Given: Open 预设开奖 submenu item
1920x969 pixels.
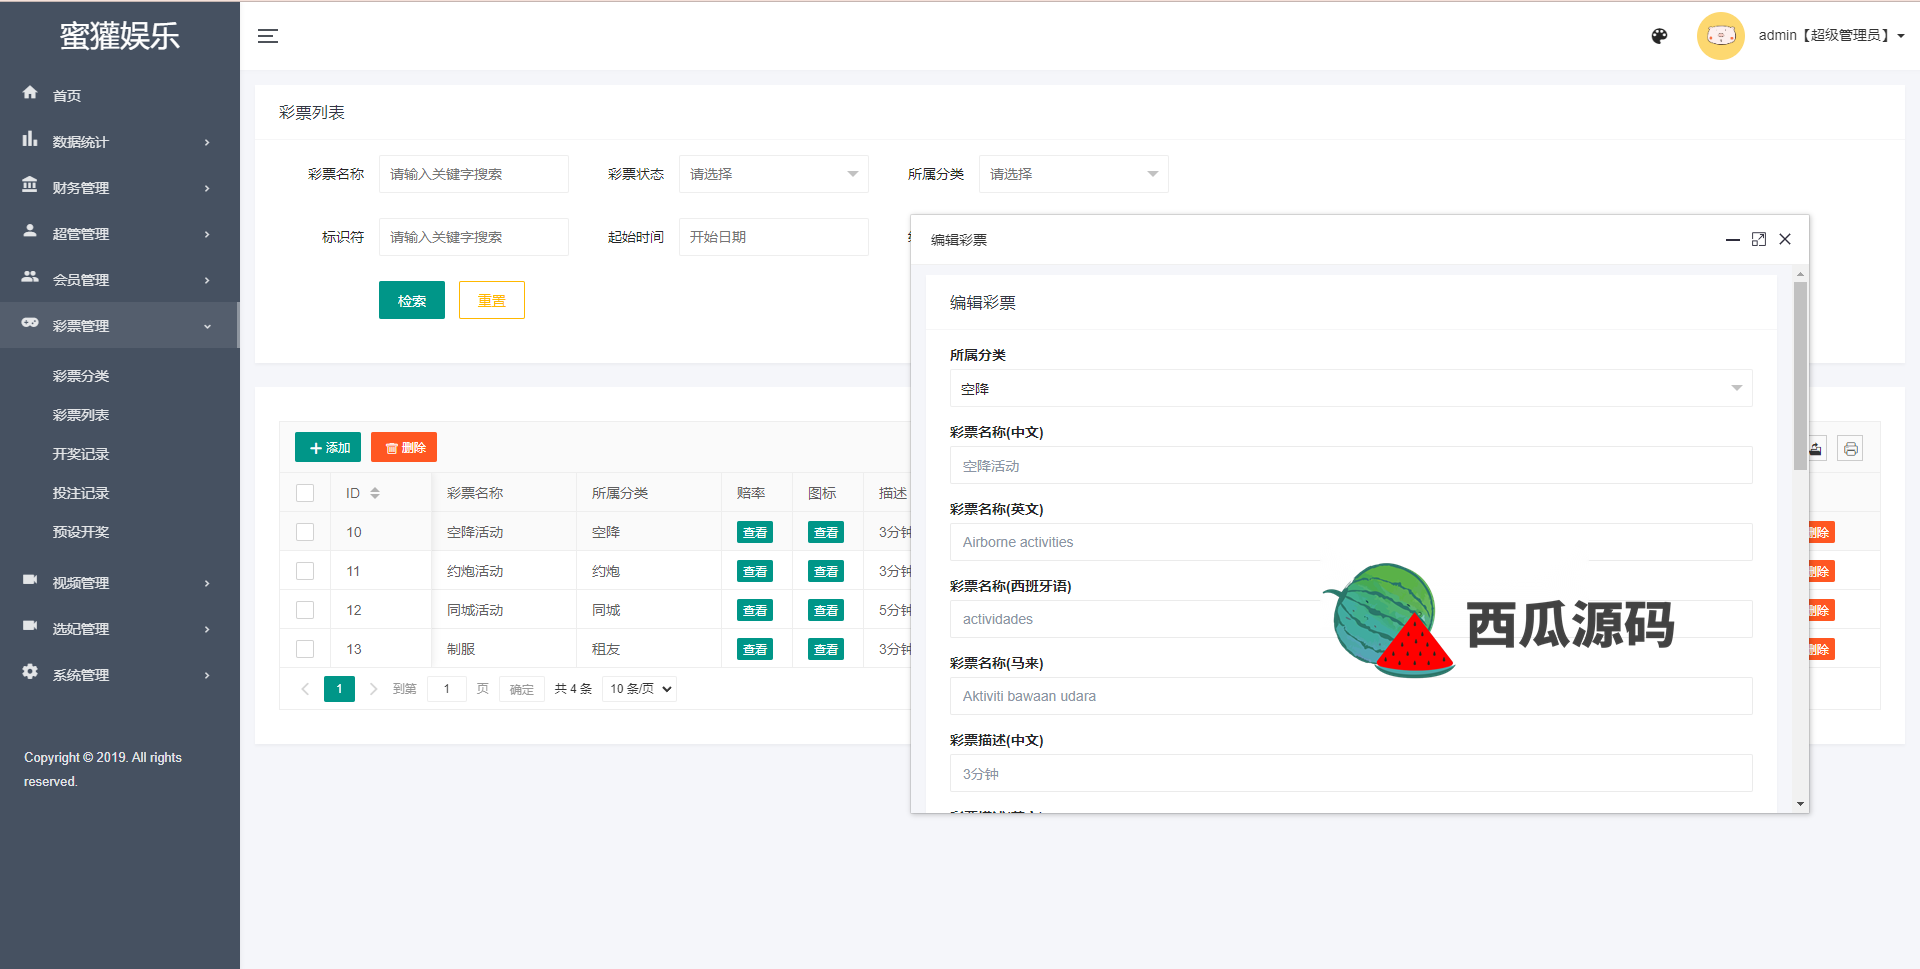Looking at the screenshot, I should 81,532.
